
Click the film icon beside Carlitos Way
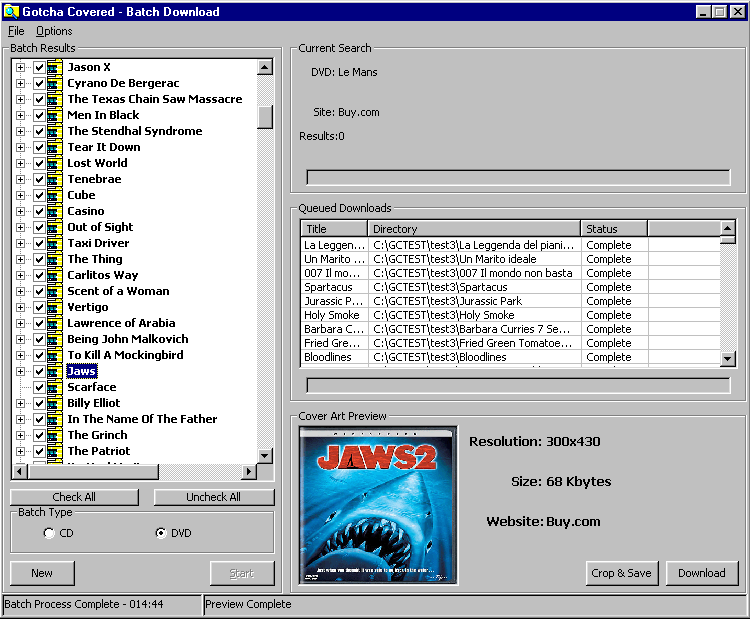(55, 276)
